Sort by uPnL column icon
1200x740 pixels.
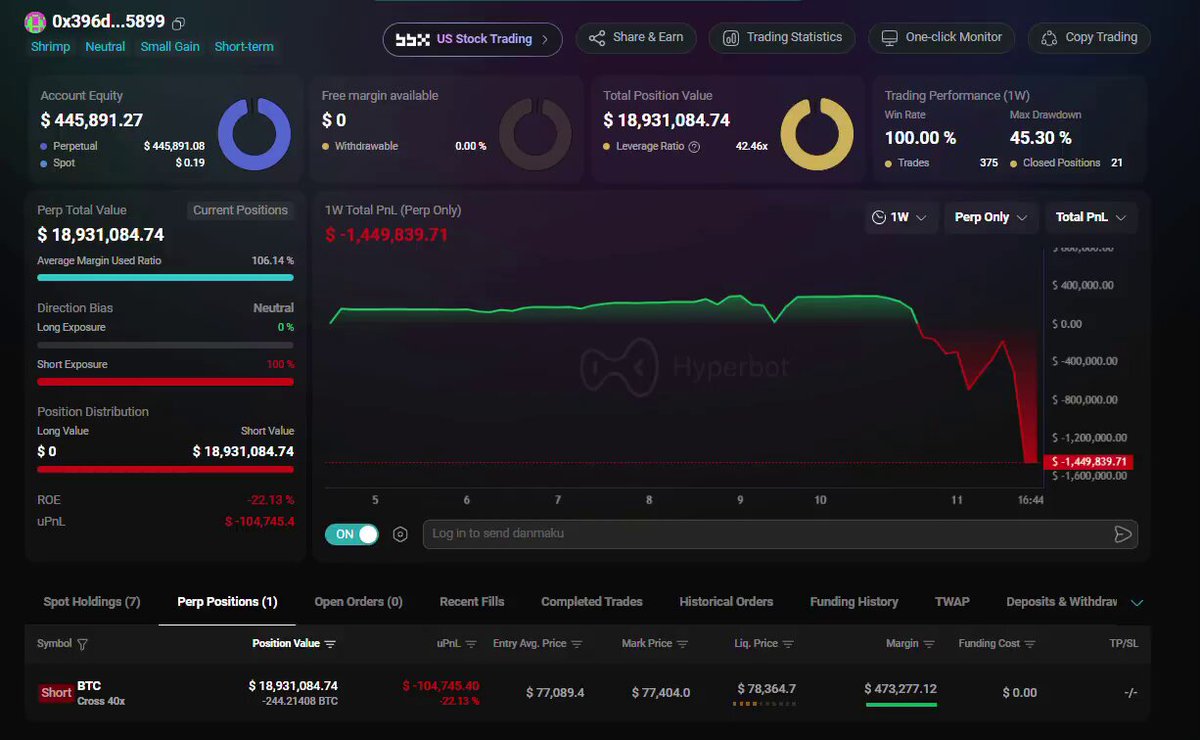click(471, 644)
